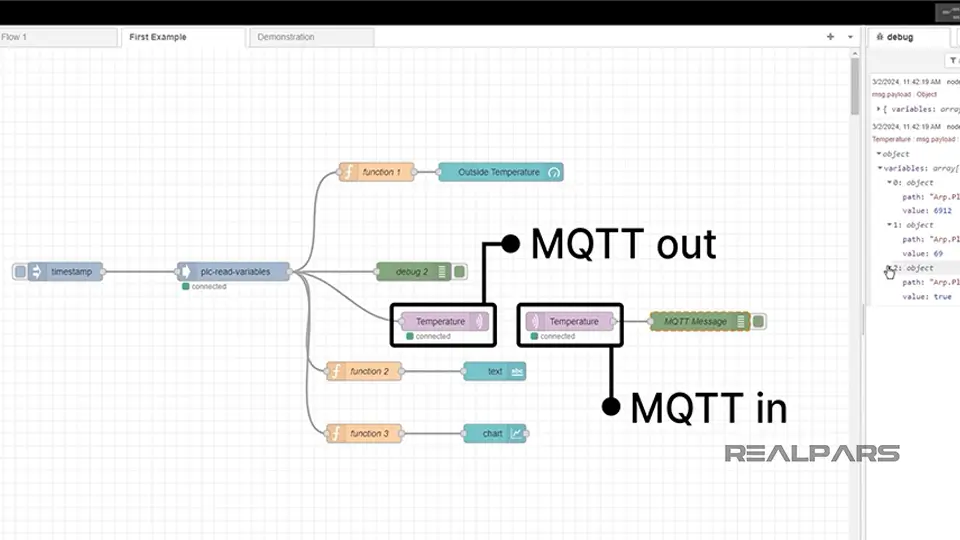Select the Temperature MQTT out node
The height and width of the screenshot is (540, 960).
444,321
